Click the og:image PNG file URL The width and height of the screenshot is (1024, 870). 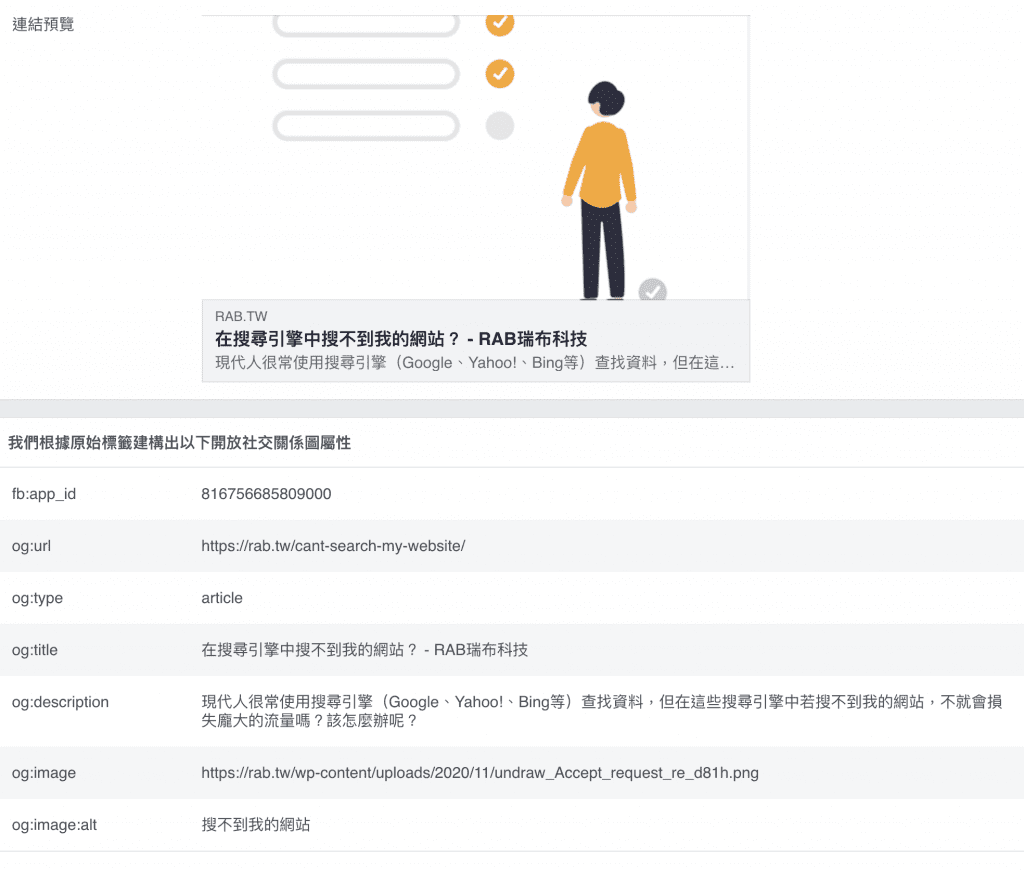click(x=472, y=773)
